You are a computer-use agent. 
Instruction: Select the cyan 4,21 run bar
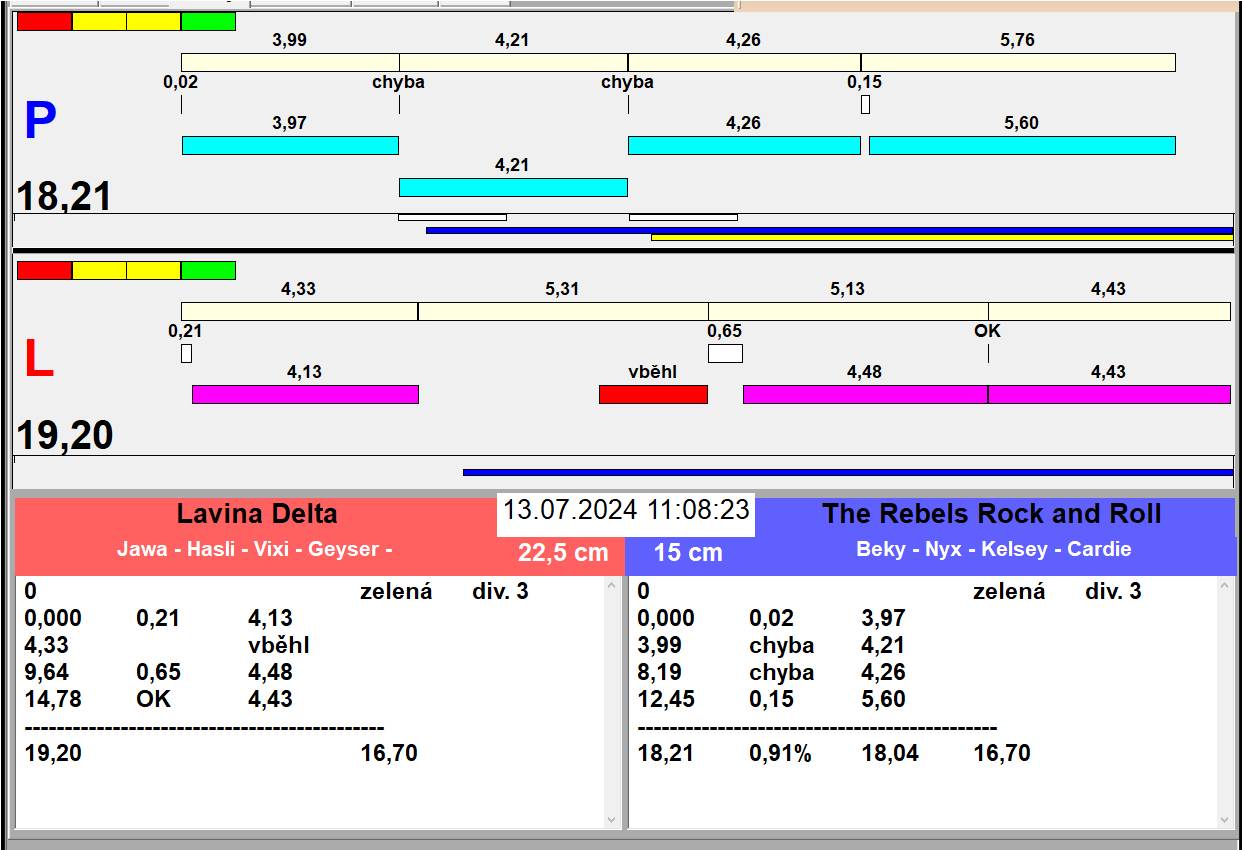[x=513, y=187]
